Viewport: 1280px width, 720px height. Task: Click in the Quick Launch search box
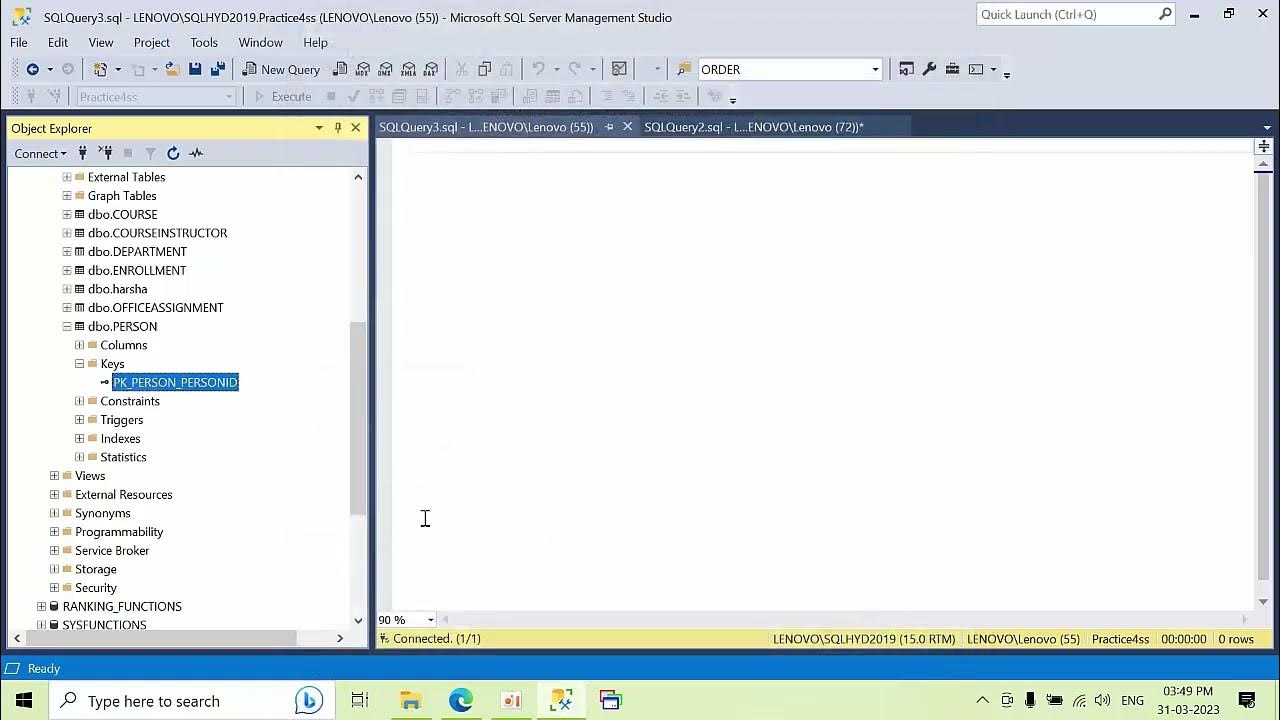[x=1066, y=14]
